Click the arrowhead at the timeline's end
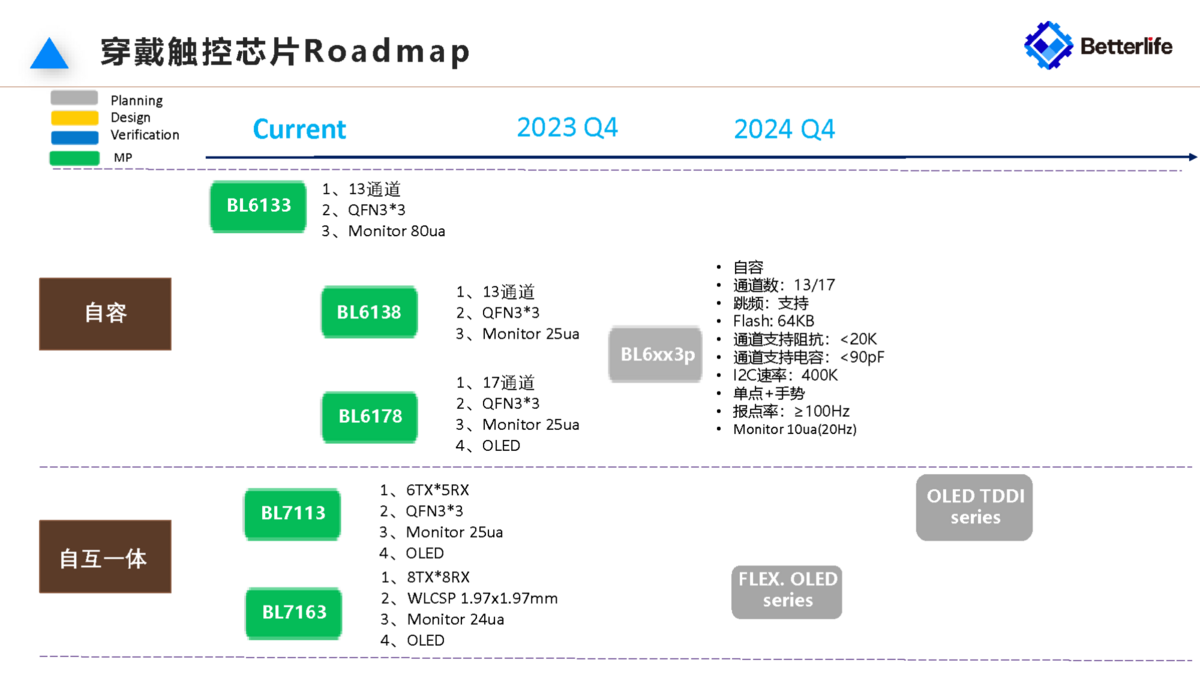The height and width of the screenshot is (675, 1200). pos(1191,157)
